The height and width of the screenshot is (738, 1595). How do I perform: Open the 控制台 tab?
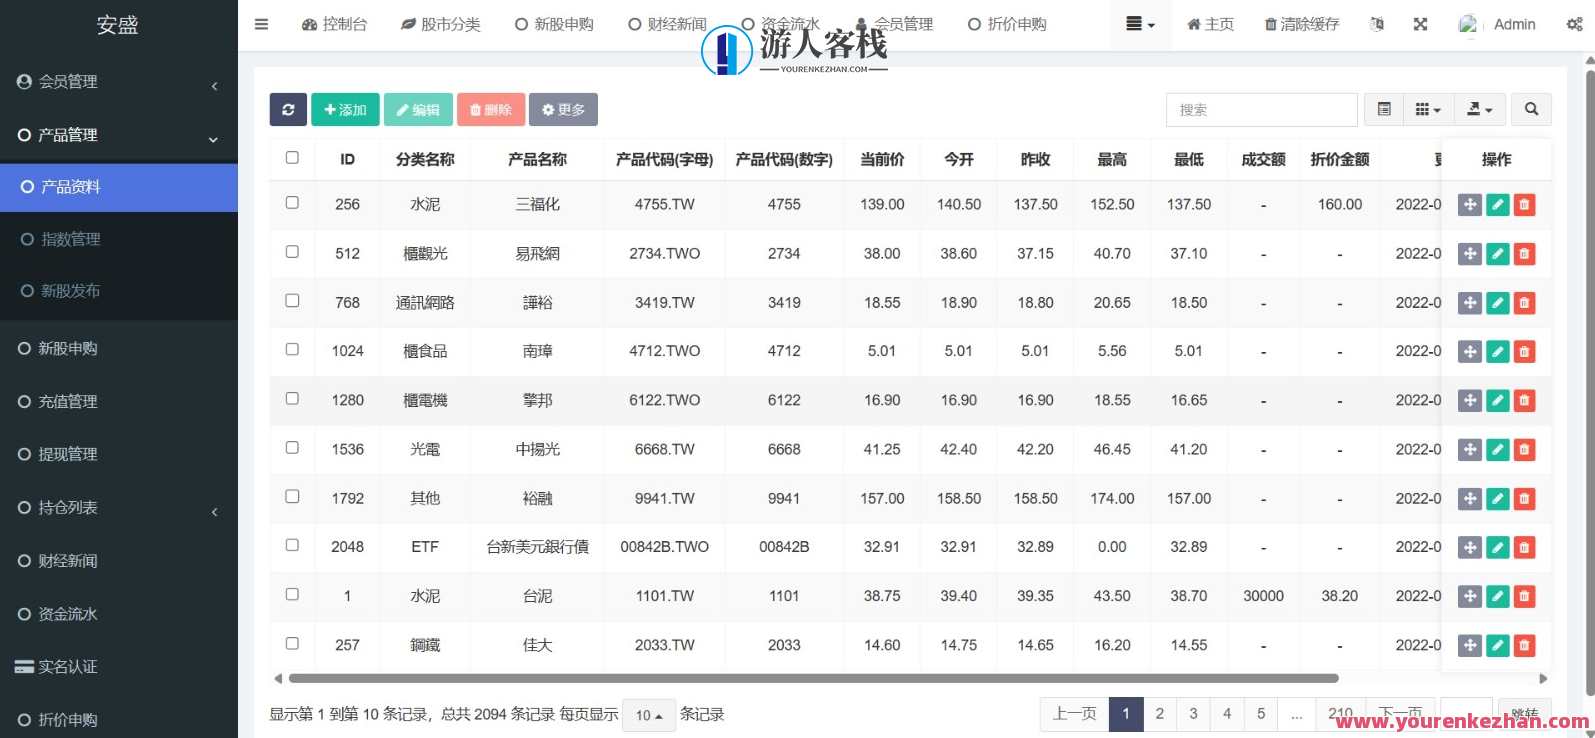click(x=335, y=24)
